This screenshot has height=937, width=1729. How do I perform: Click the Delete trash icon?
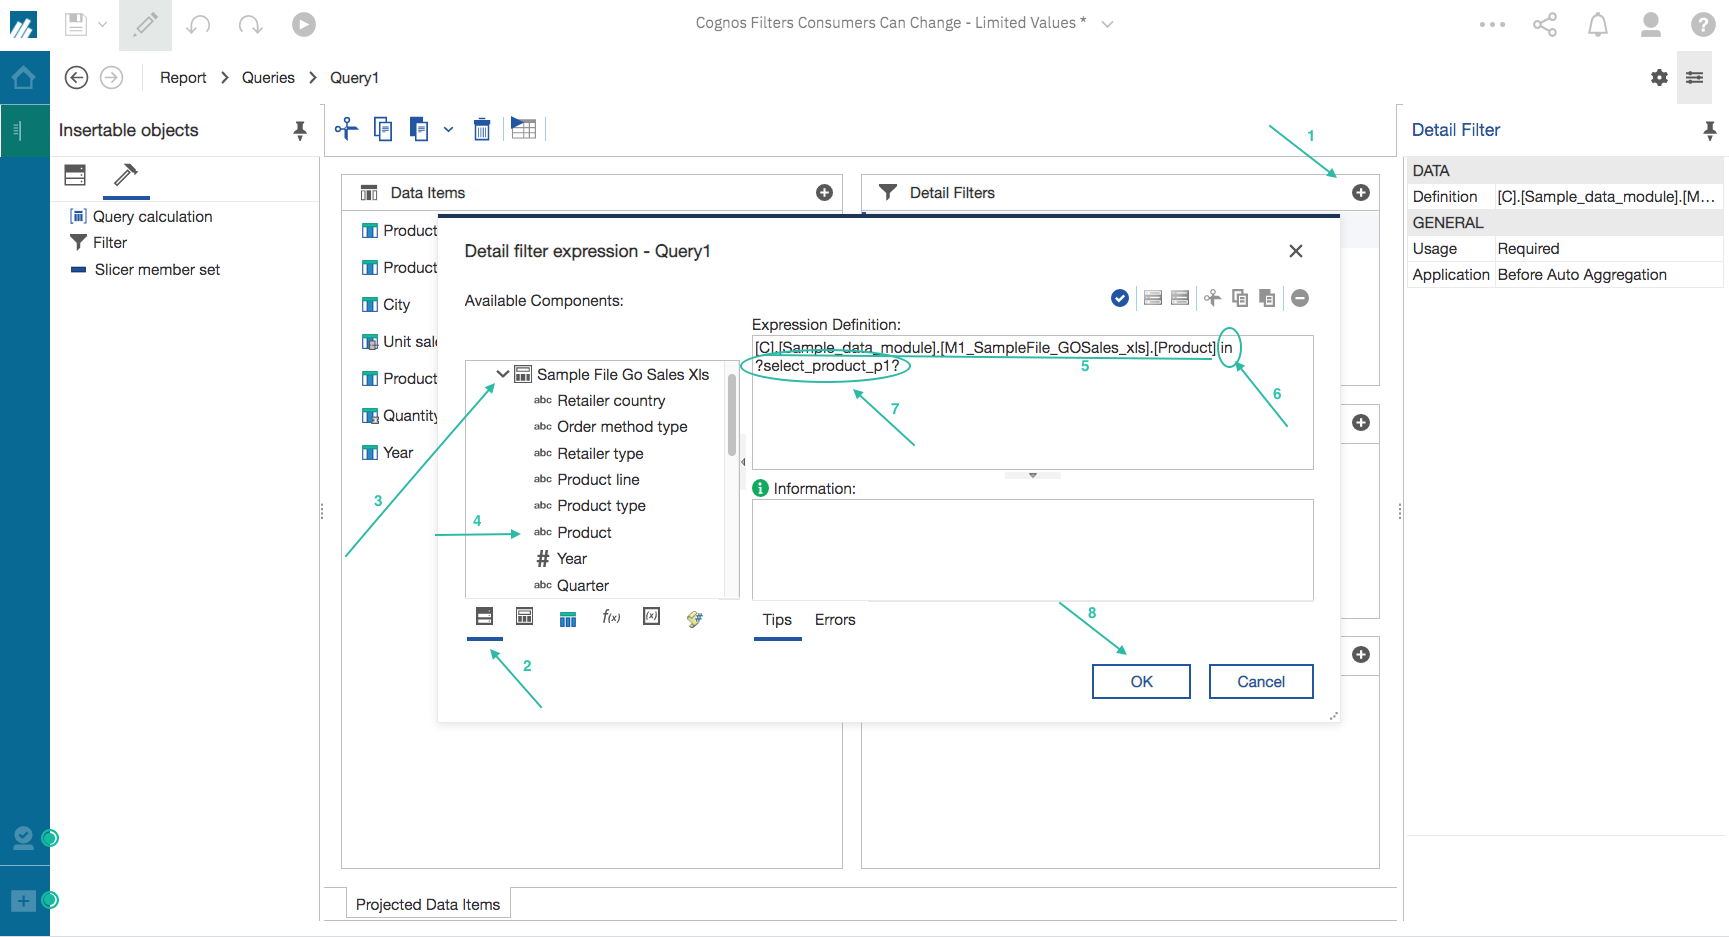tap(482, 129)
